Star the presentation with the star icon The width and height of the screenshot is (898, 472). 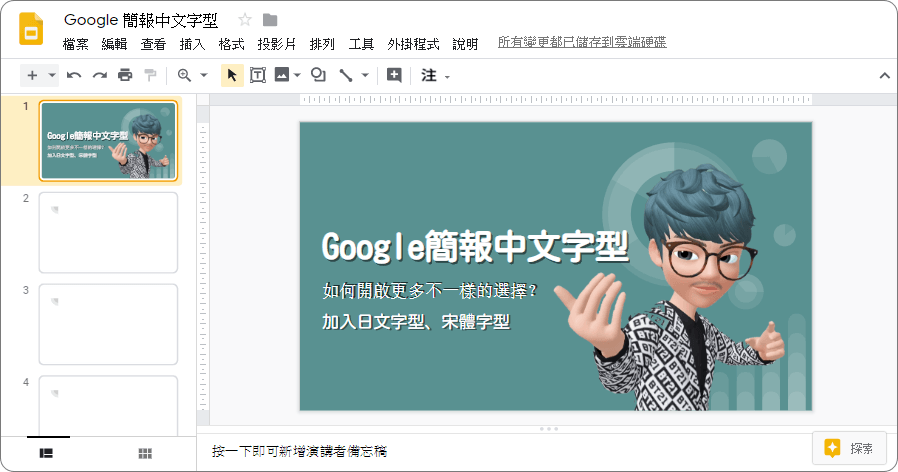pos(245,20)
